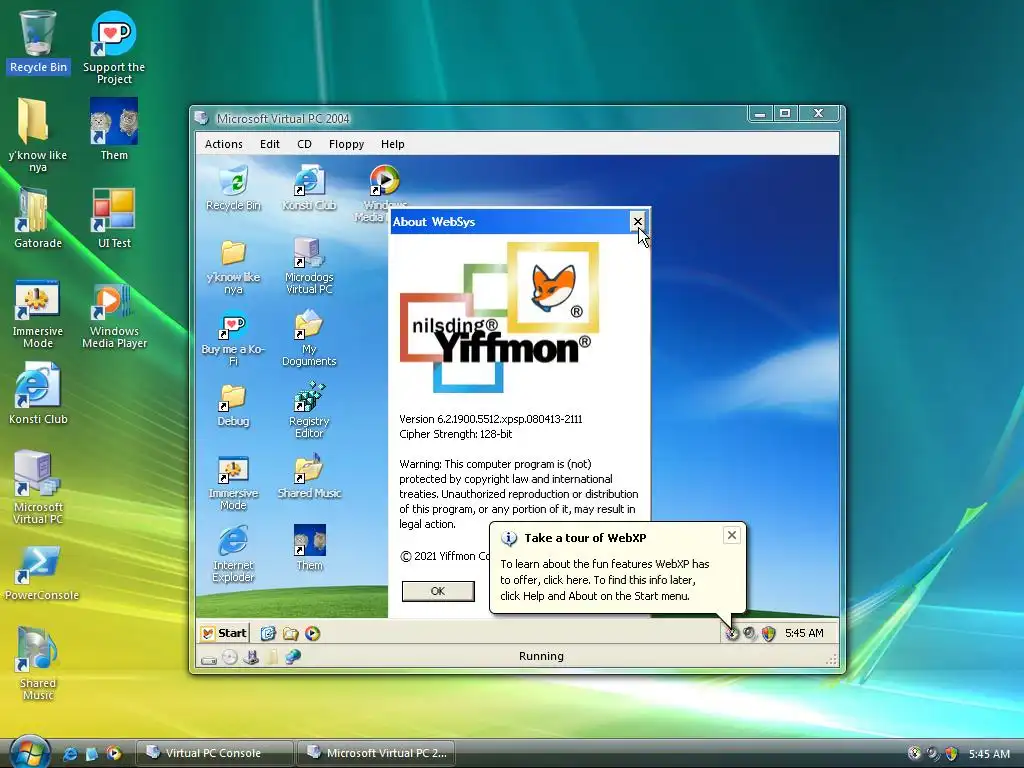Click the Version 6.2.1900.5512 text line
1024x768 pixels.
(490, 419)
